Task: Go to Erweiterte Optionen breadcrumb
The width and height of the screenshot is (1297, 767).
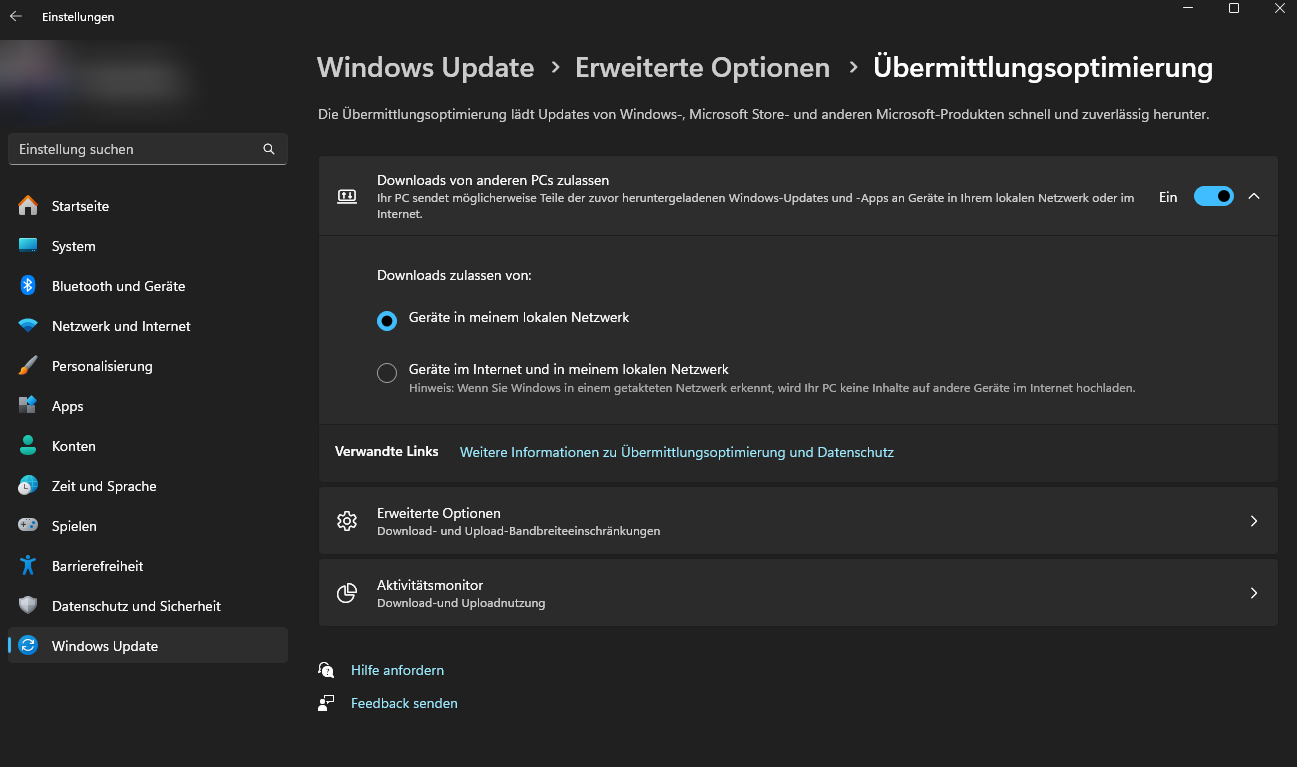Action: [x=702, y=68]
